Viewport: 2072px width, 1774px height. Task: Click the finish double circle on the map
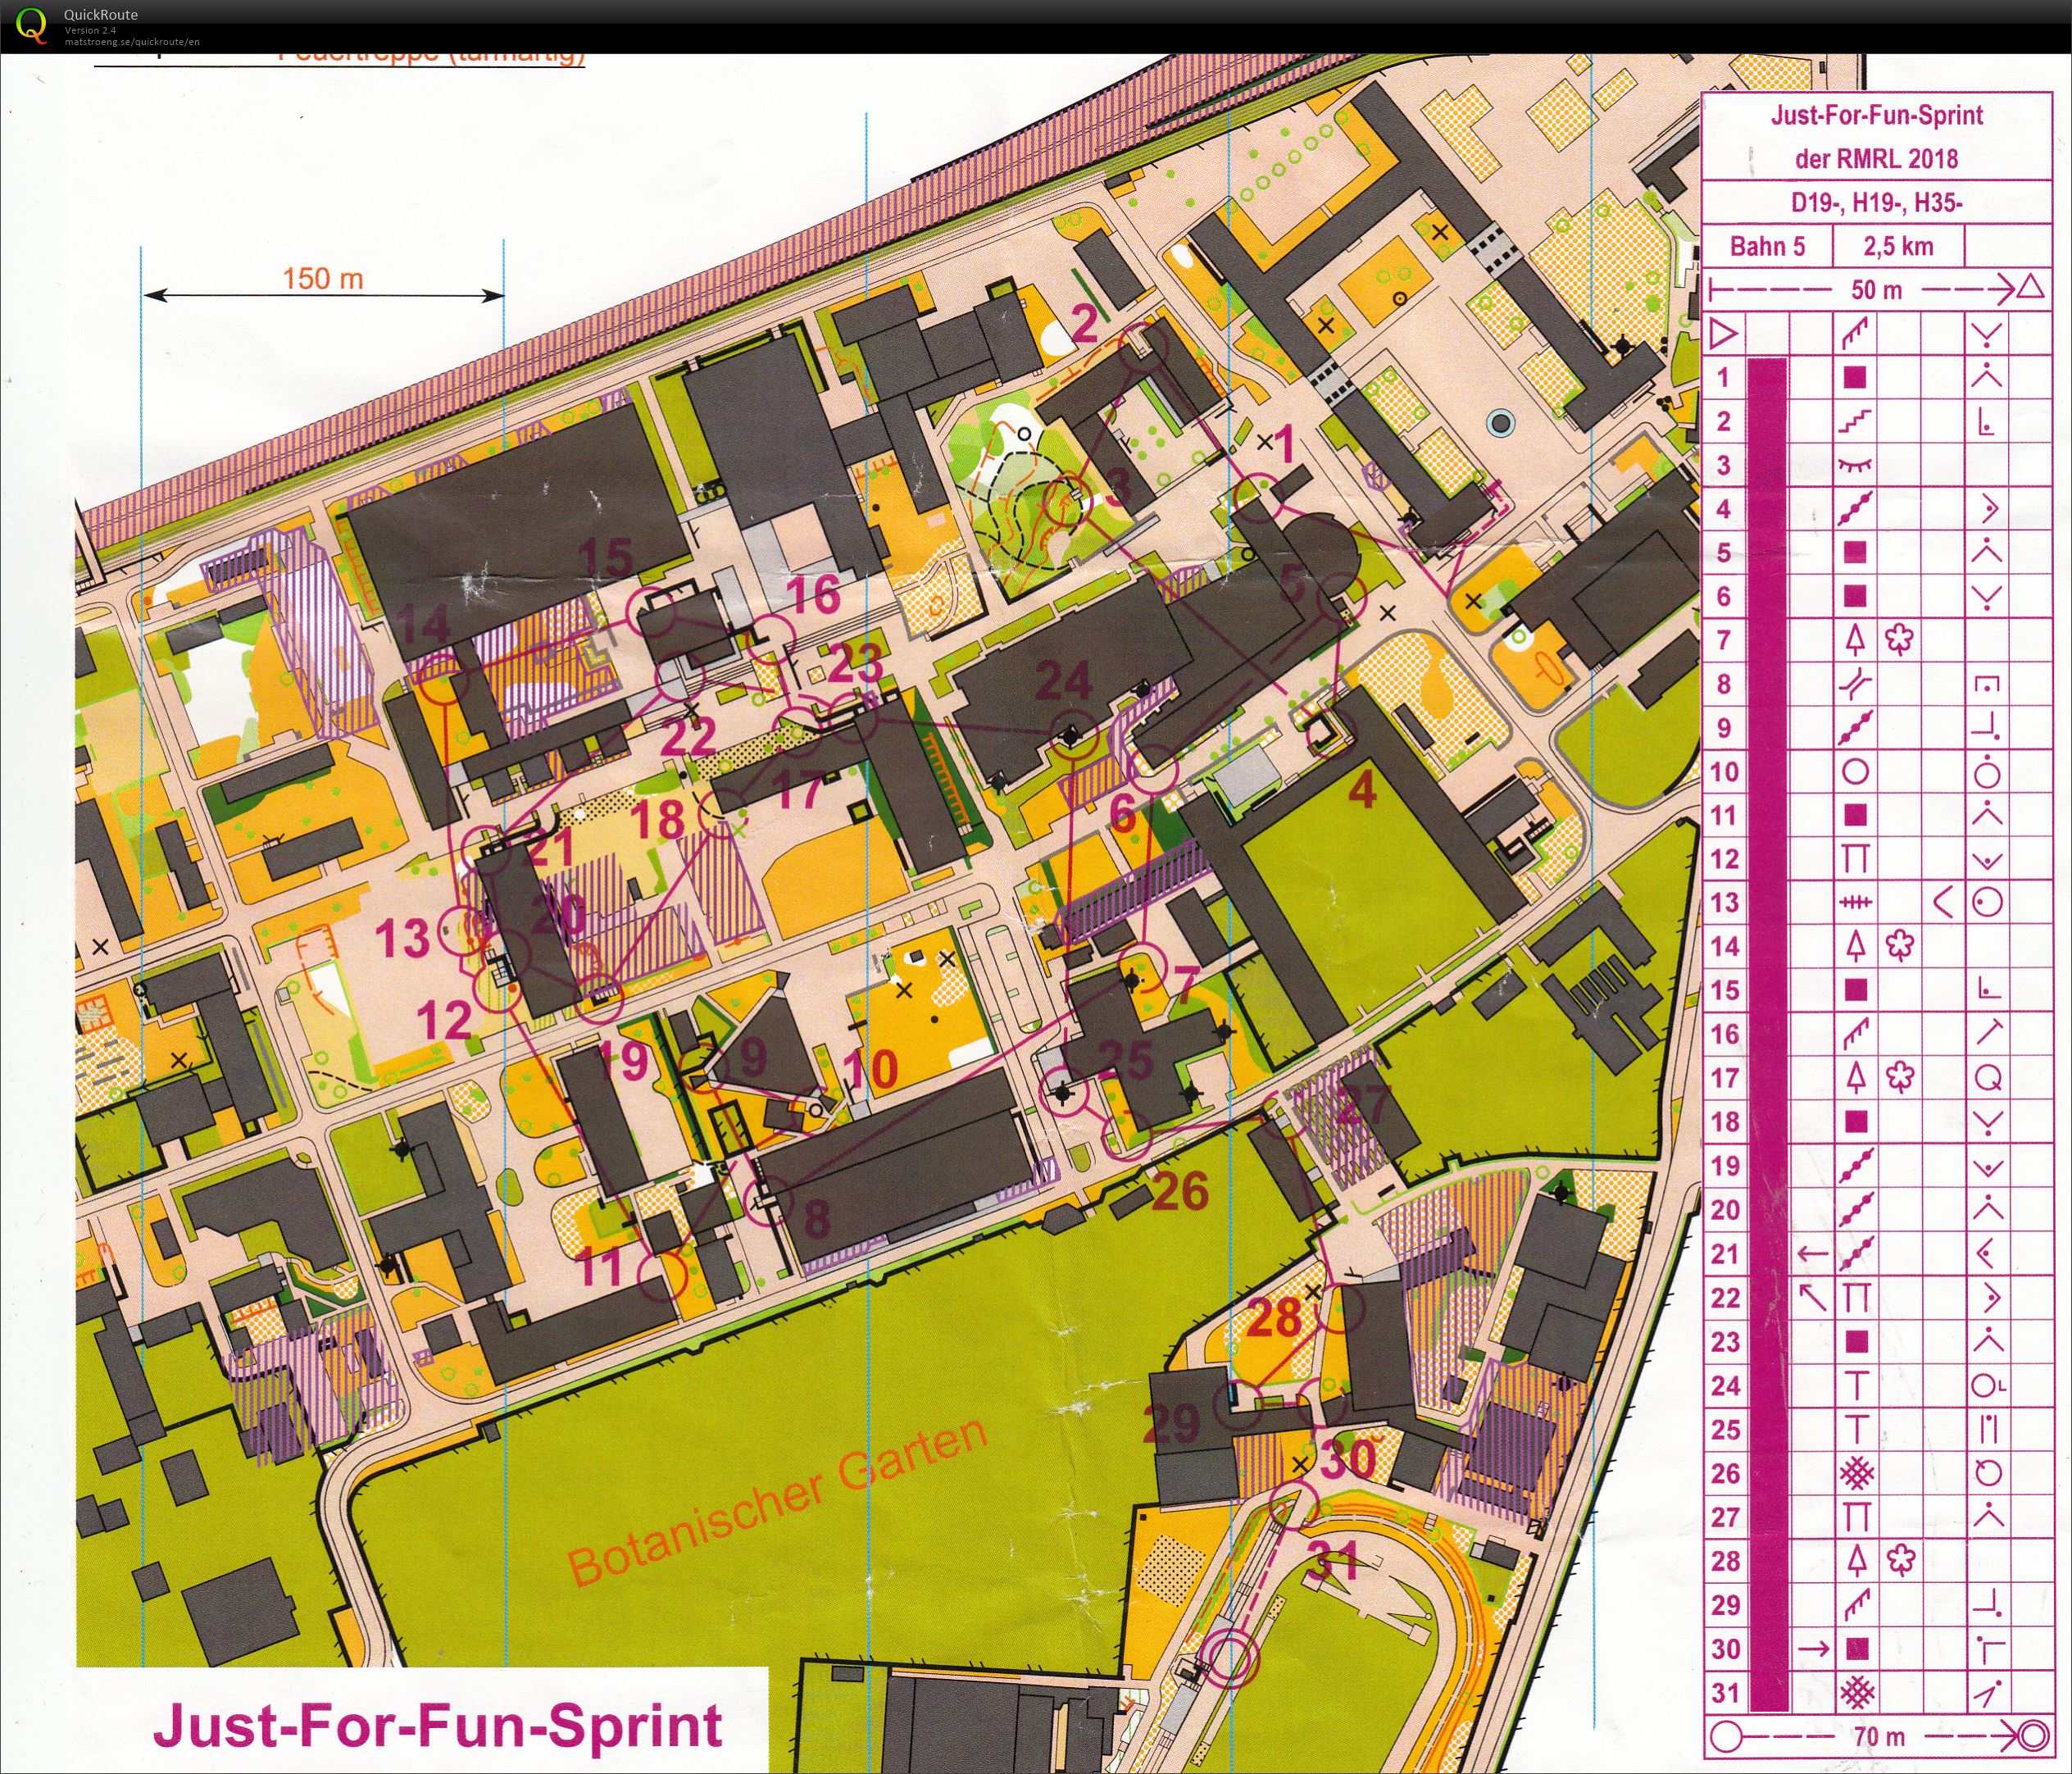(x=1231, y=1657)
